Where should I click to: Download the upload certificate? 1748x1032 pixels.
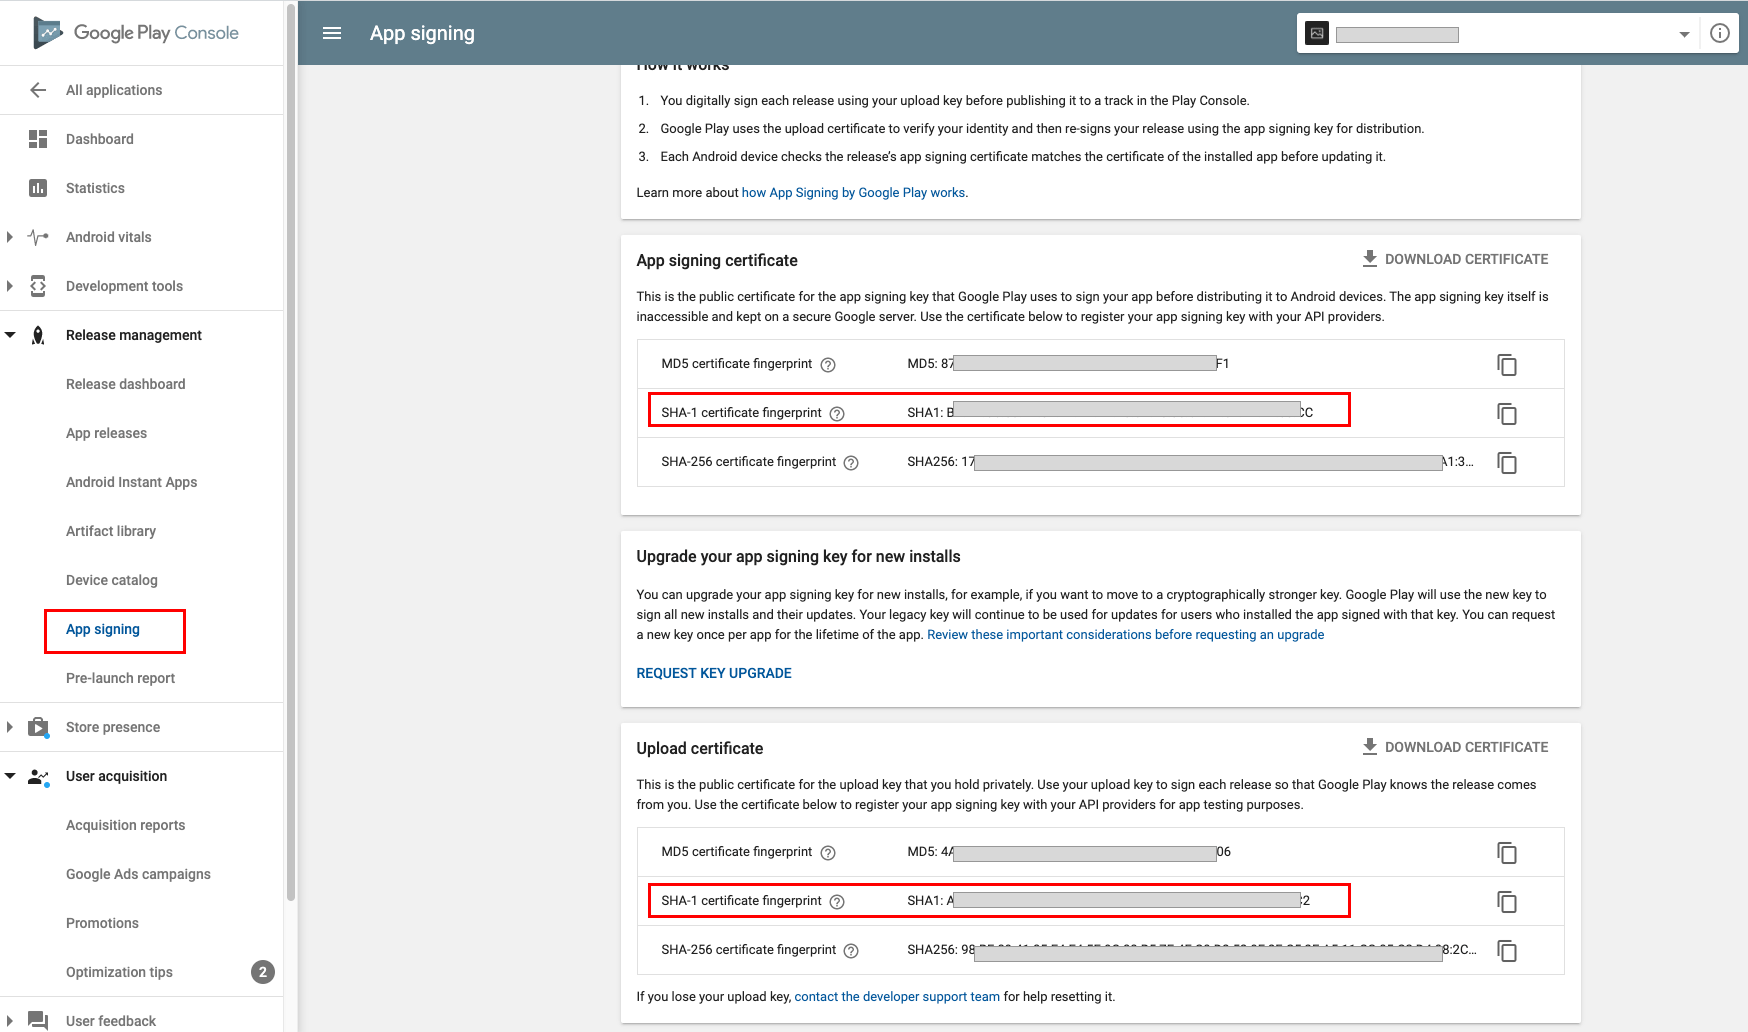(x=1455, y=747)
